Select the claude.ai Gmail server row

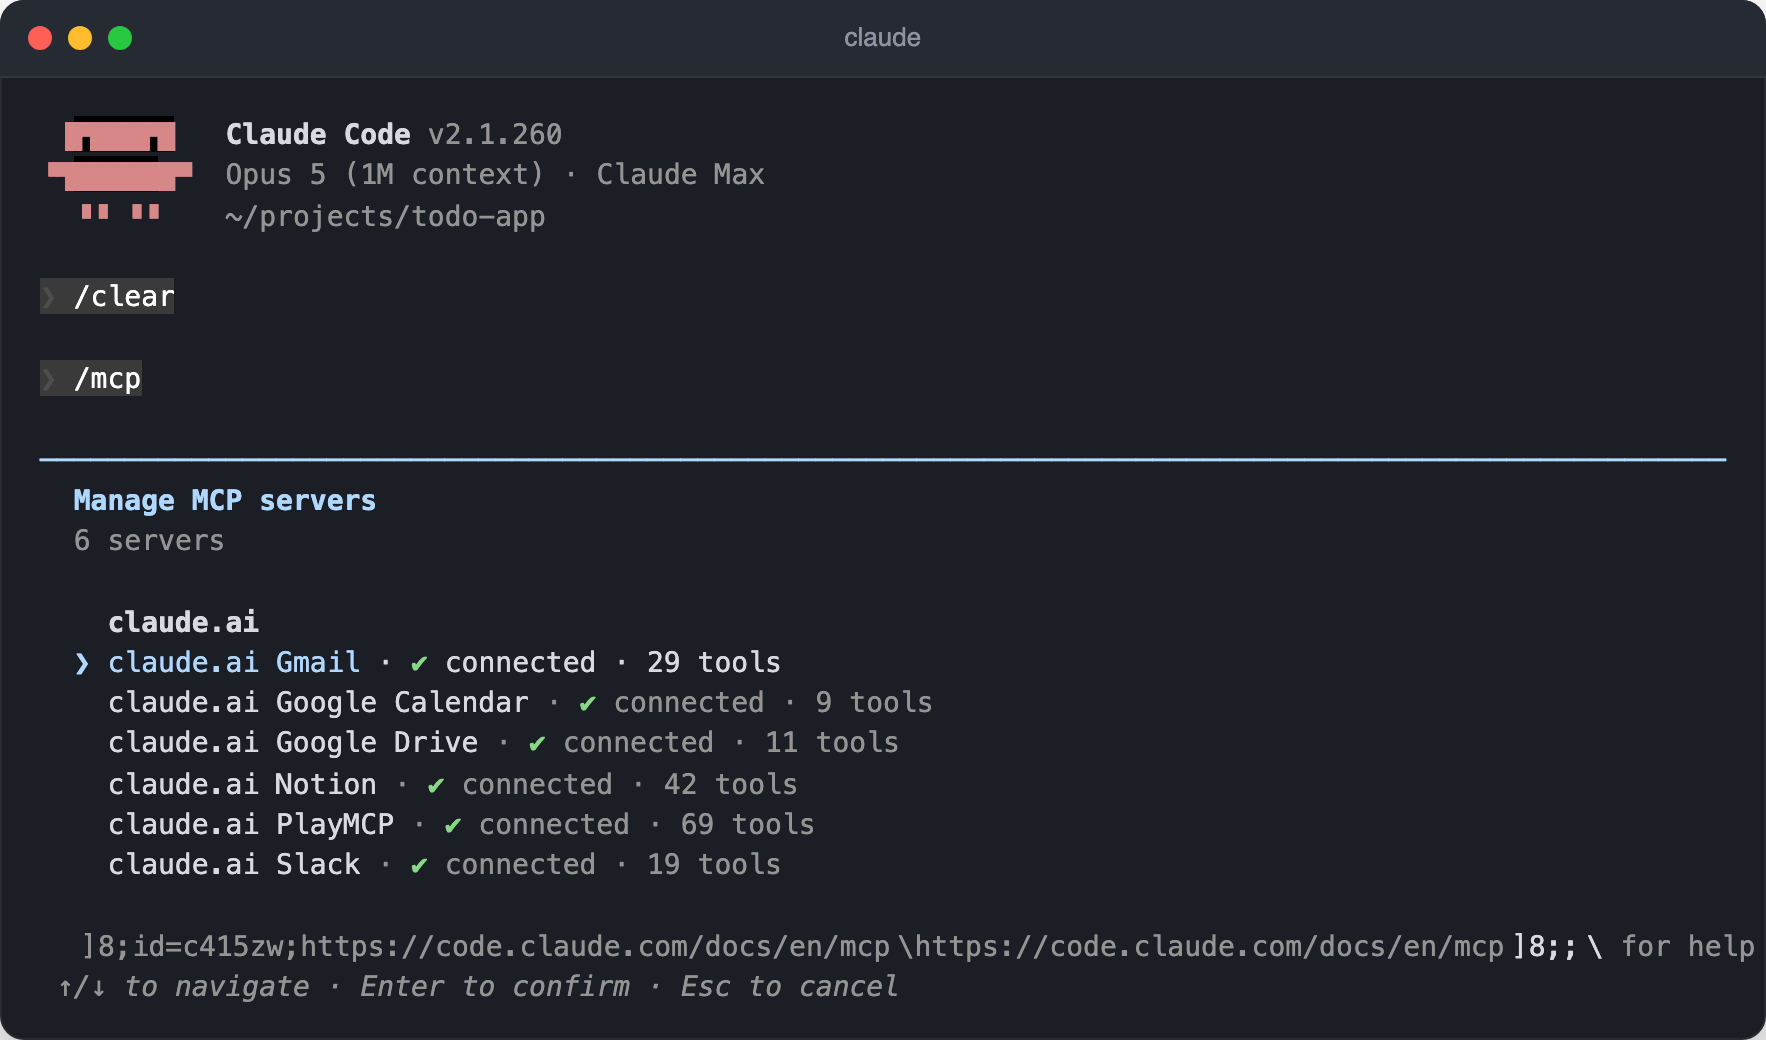pos(428,663)
